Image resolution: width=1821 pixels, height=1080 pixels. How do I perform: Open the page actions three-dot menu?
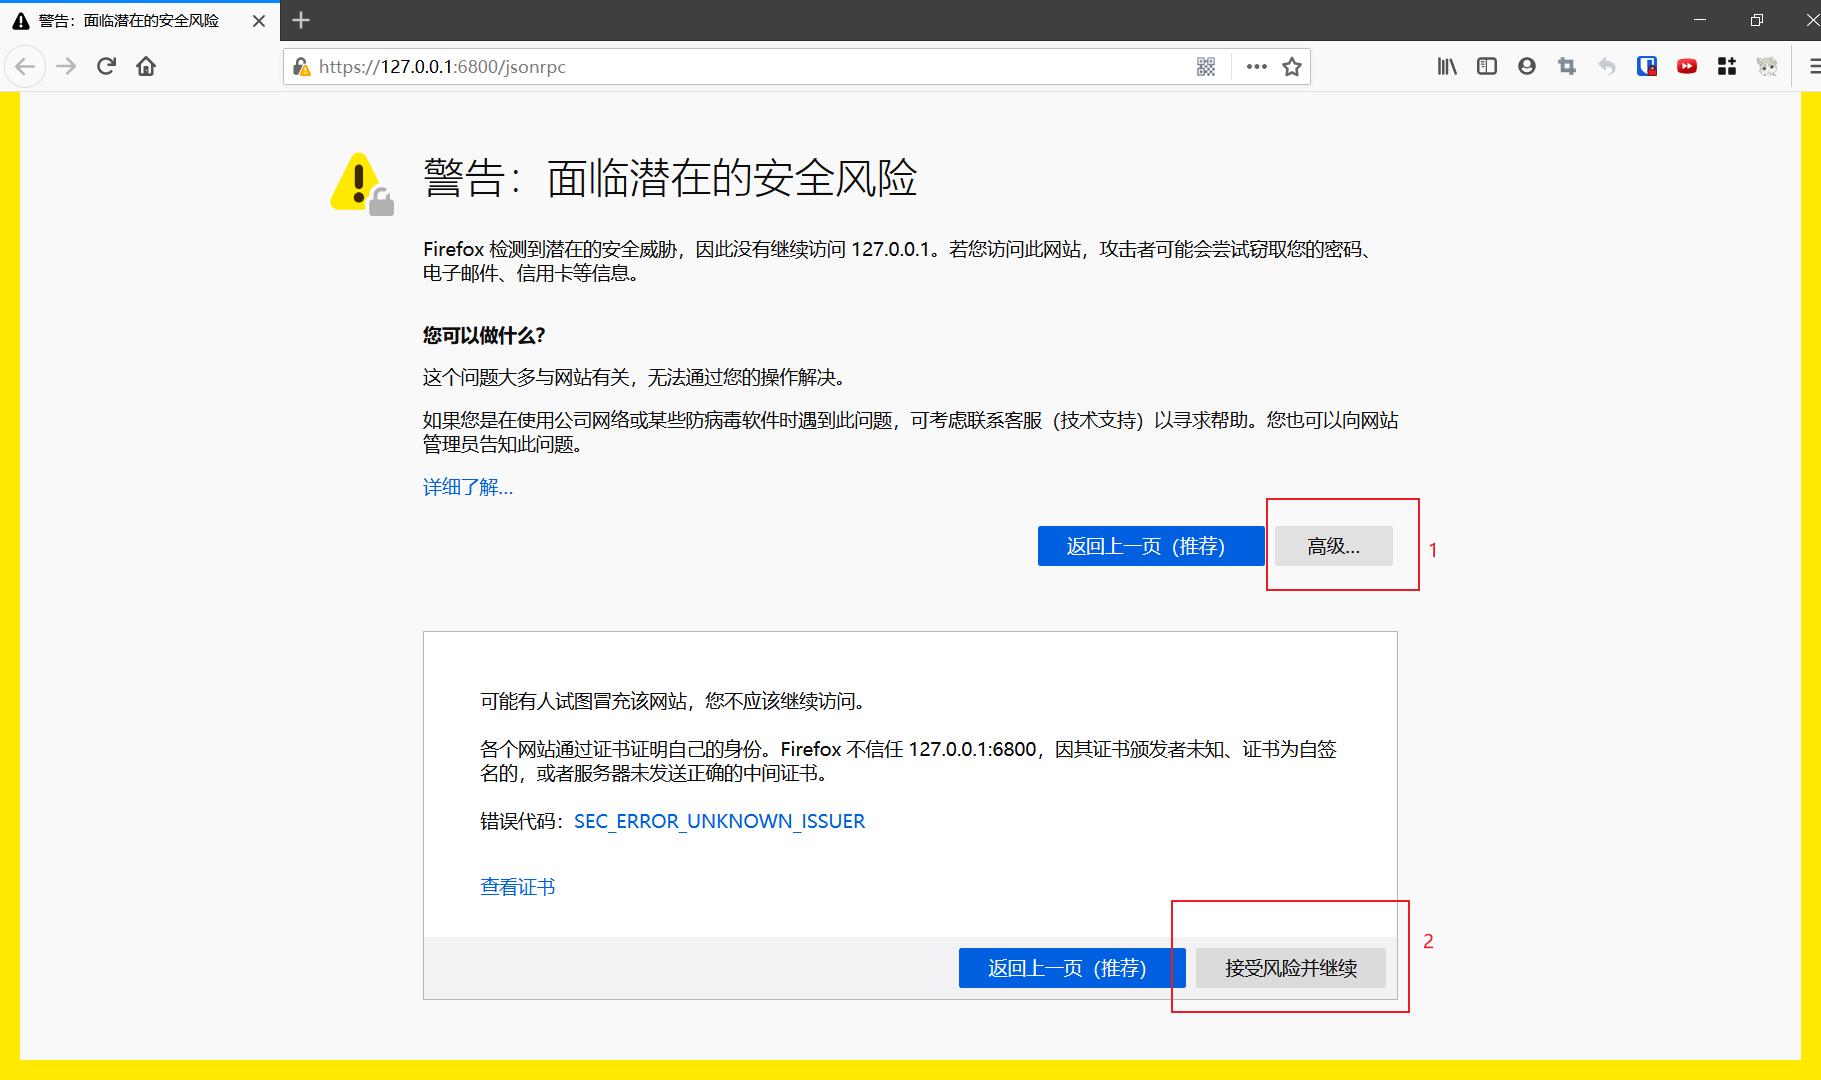click(x=1257, y=67)
